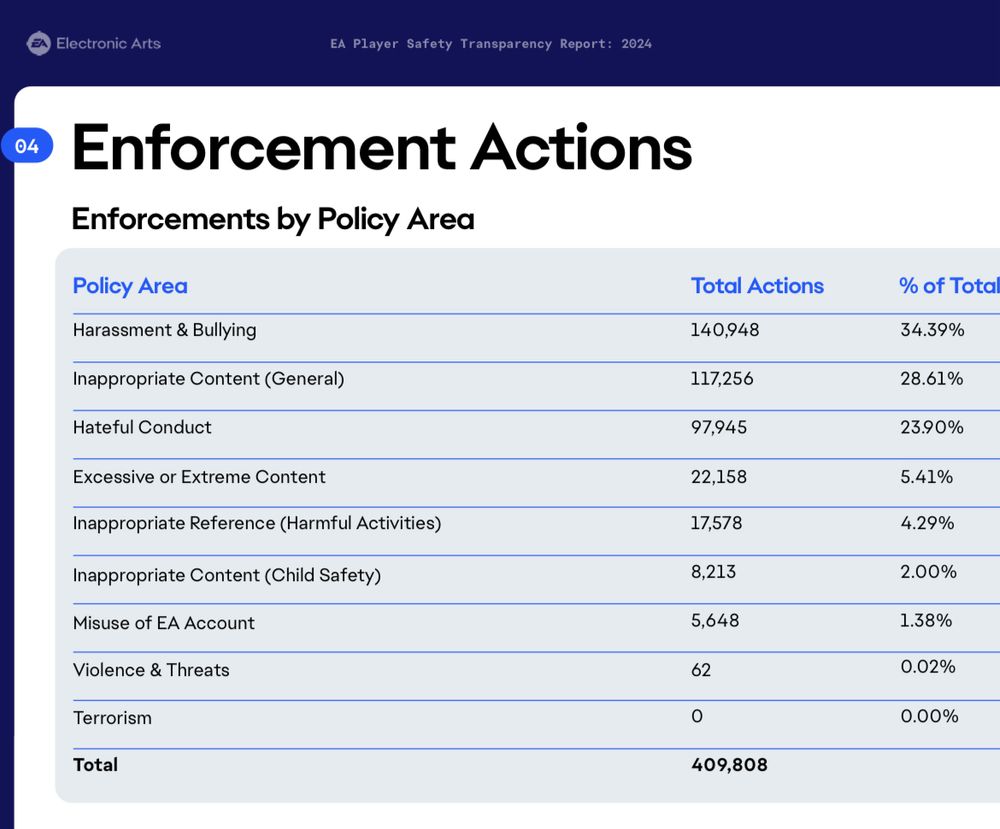Image resolution: width=1000 pixels, height=829 pixels.
Task: Select the bold Total row label
Action: coord(95,765)
